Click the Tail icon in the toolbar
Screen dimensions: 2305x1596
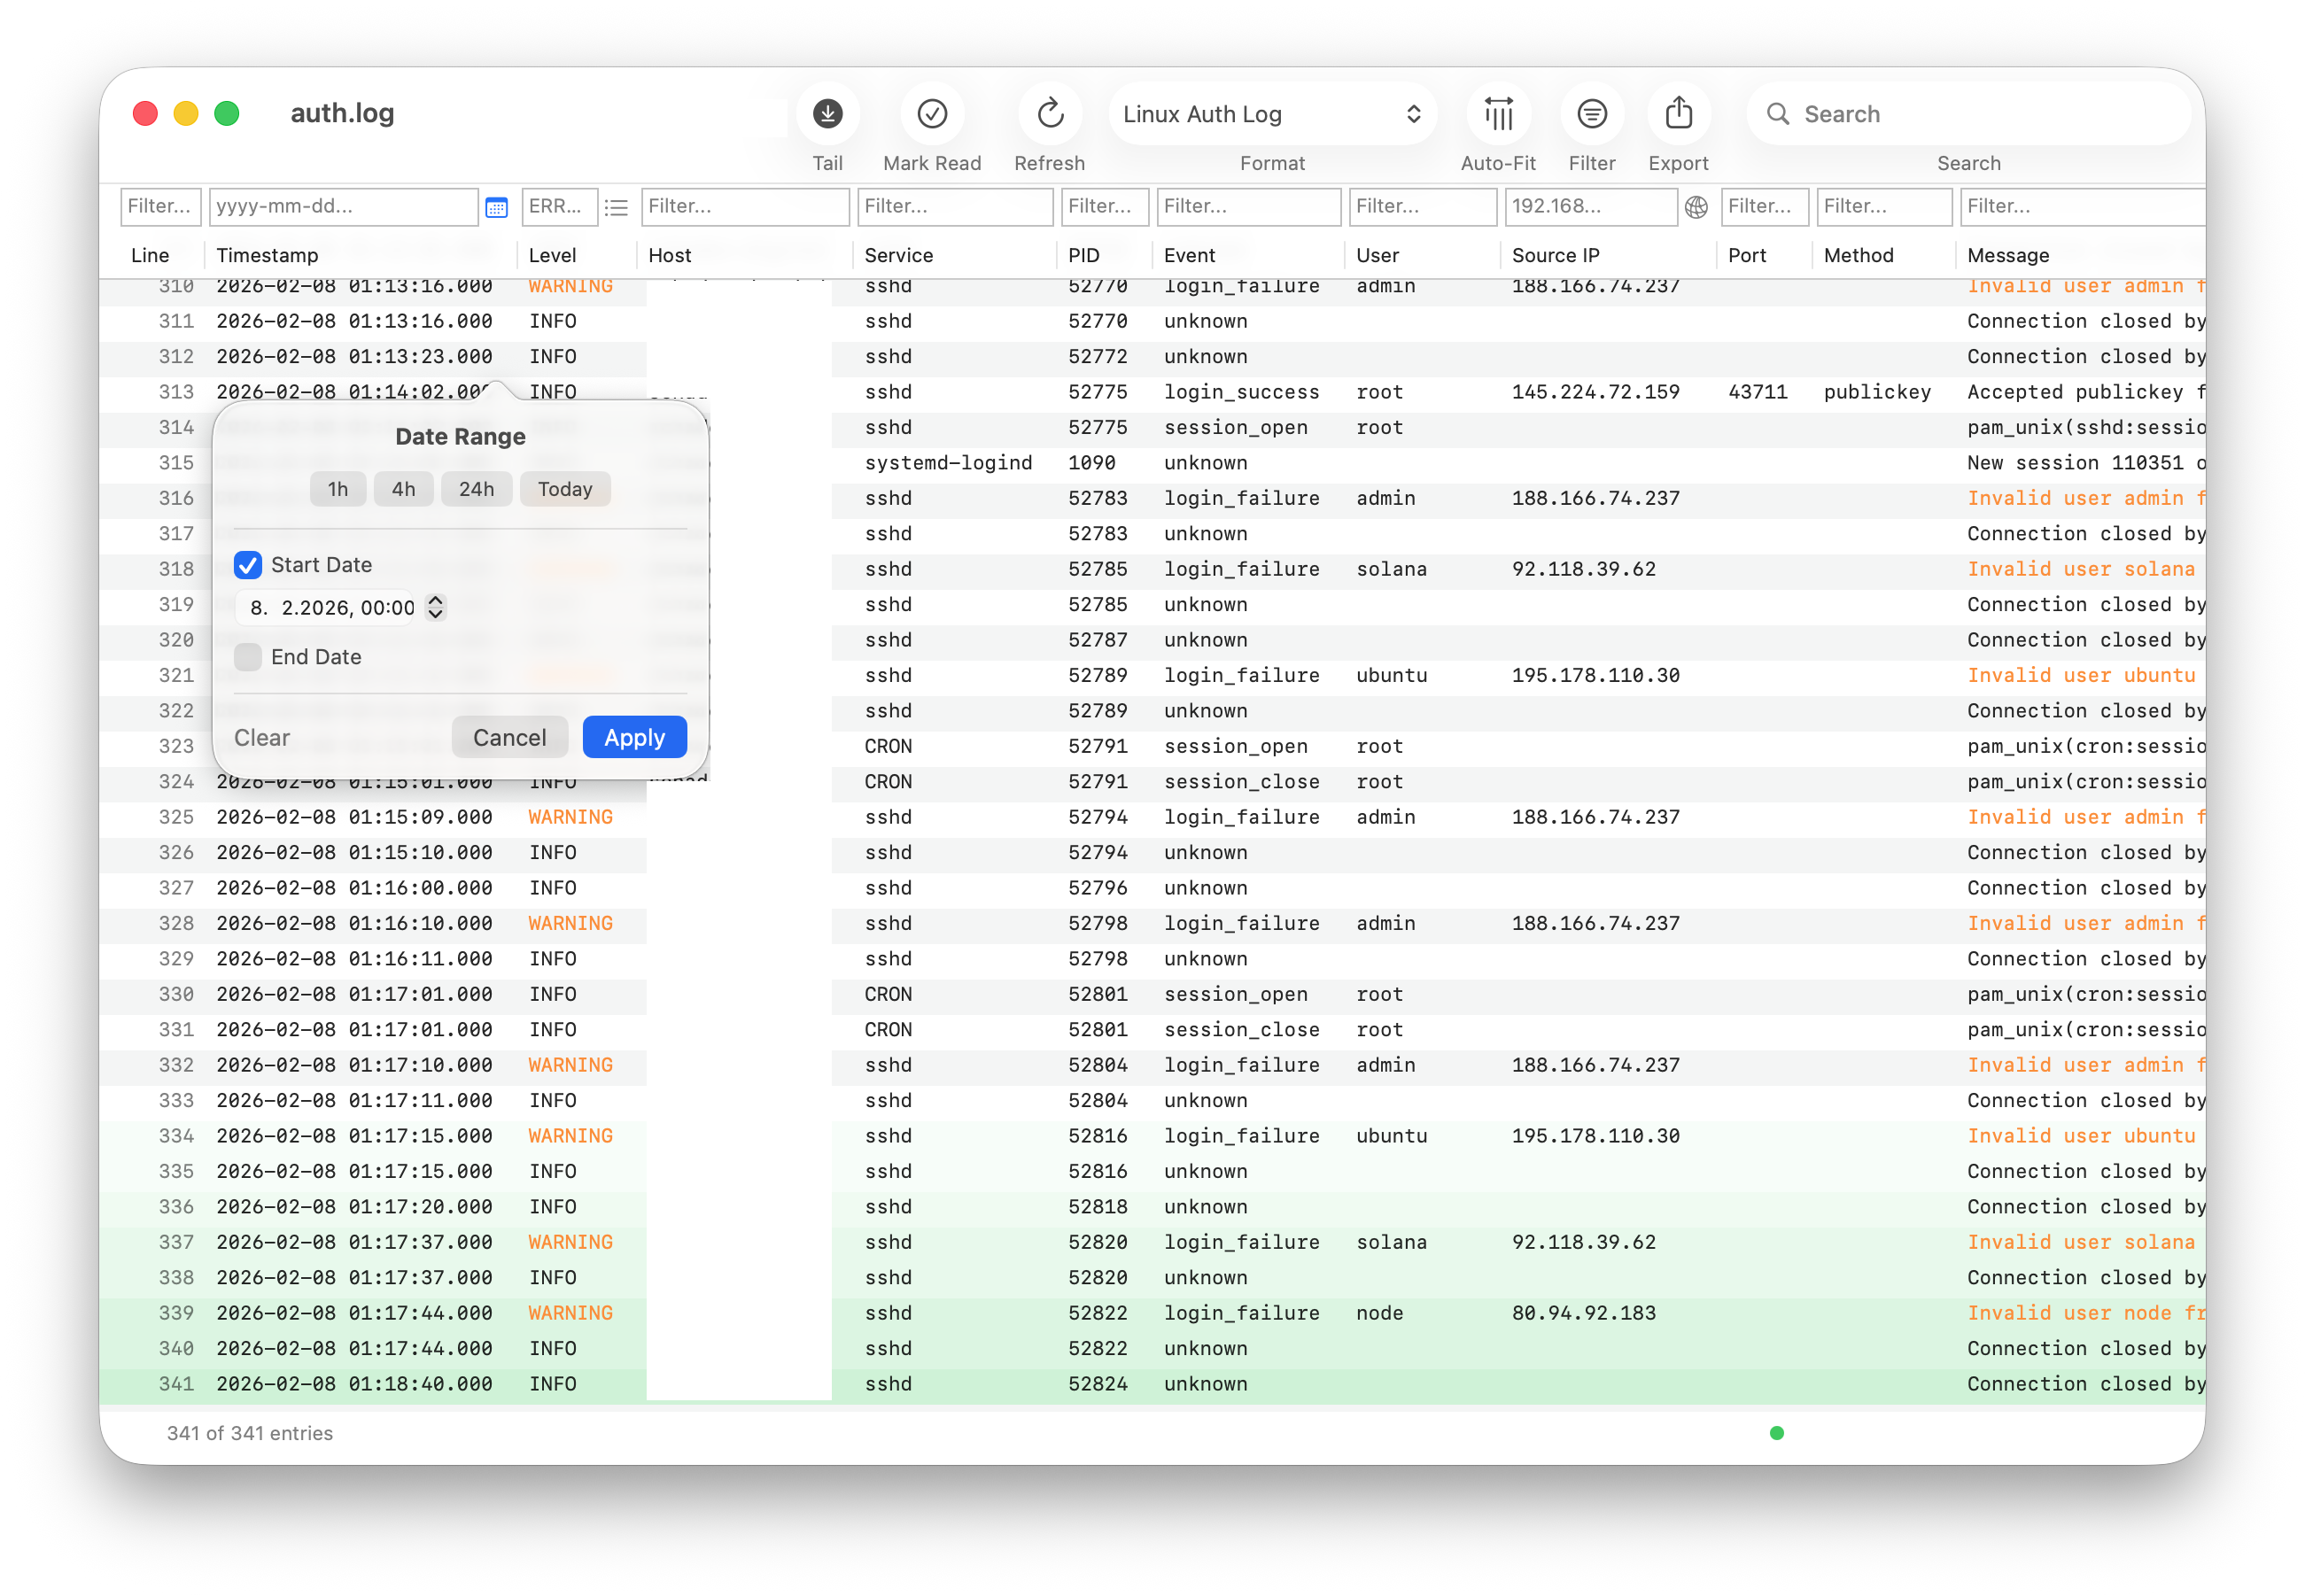tap(827, 113)
